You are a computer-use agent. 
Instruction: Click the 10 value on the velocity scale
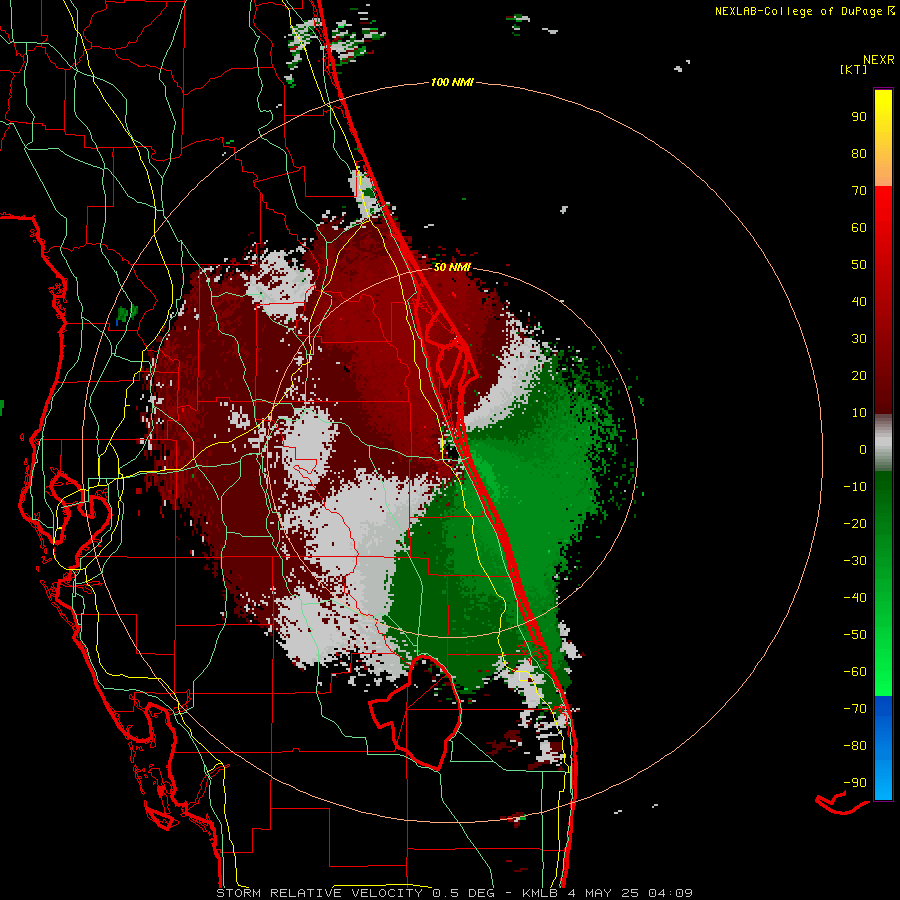pyautogui.click(x=859, y=413)
